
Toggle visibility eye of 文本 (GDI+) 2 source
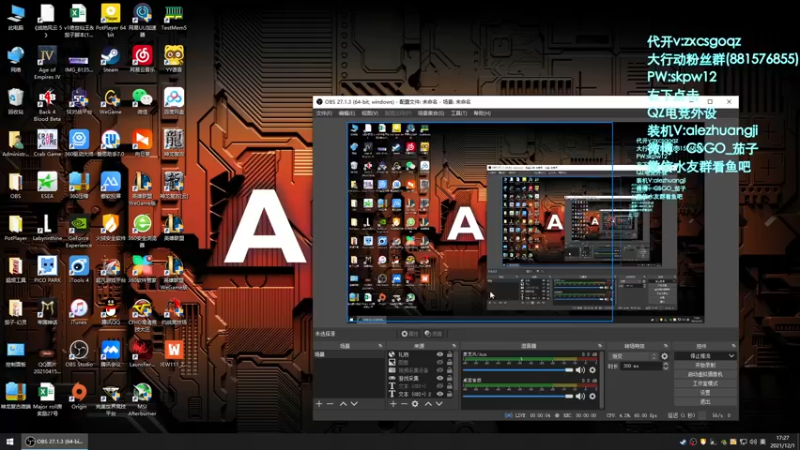440,394
